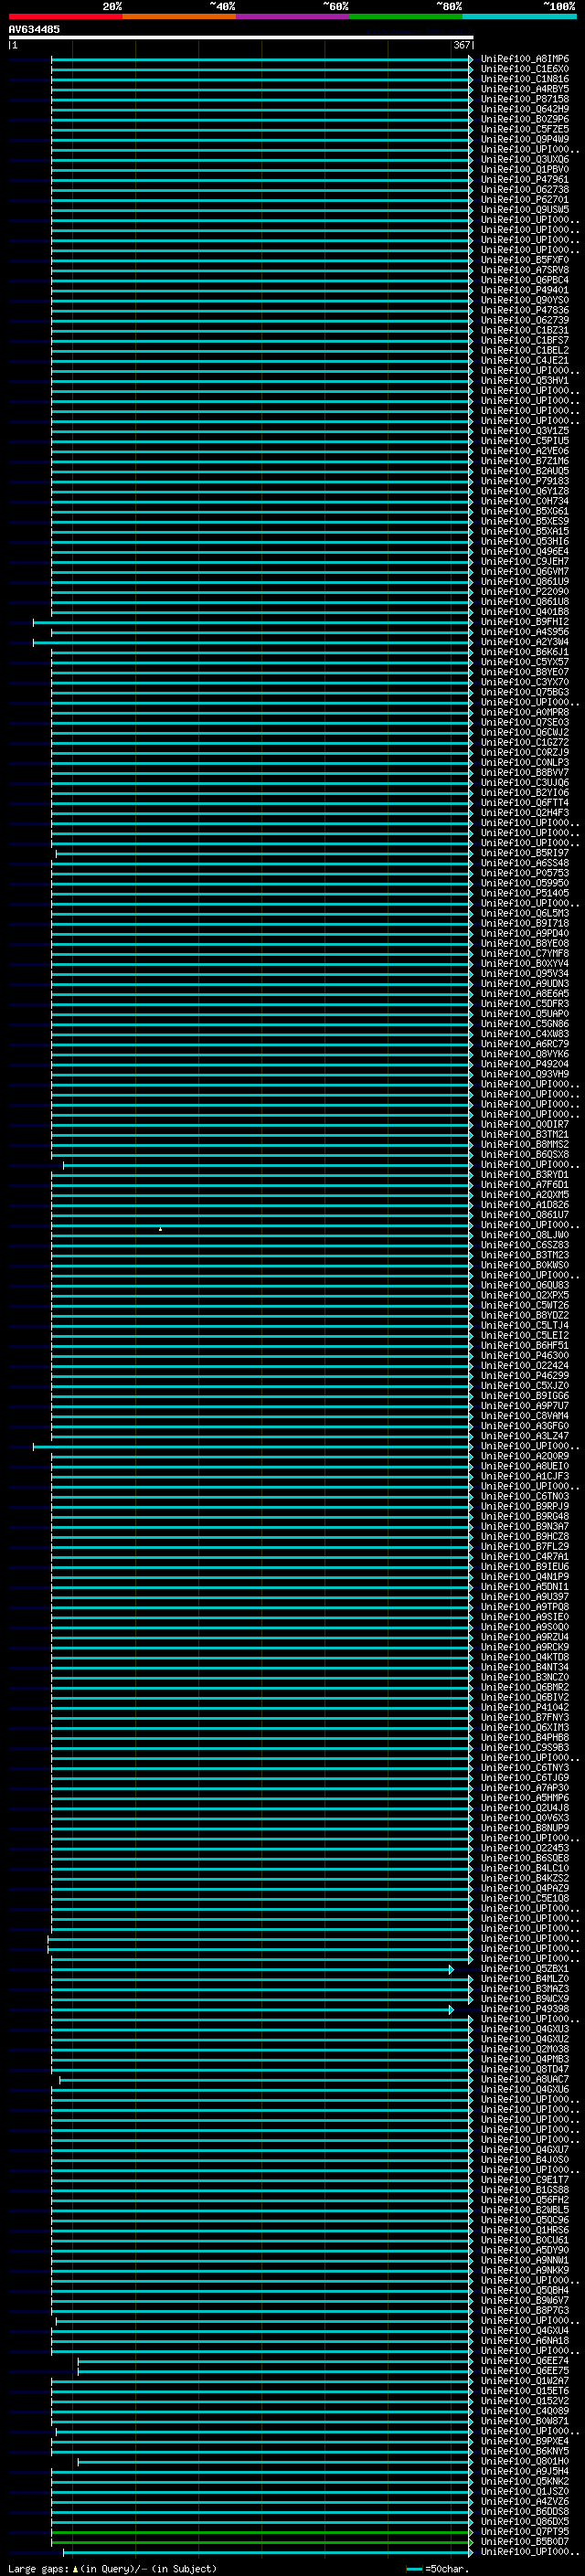Screen dimensions: 585x2576
Task: Open hit UniRef100_C6SZ83
Action: [x=525, y=1245]
